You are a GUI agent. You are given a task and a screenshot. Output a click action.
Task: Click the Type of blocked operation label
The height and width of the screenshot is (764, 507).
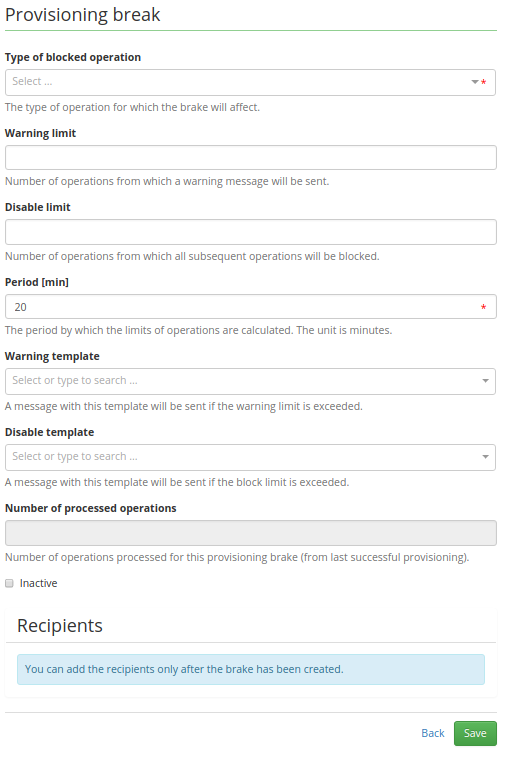73,57
